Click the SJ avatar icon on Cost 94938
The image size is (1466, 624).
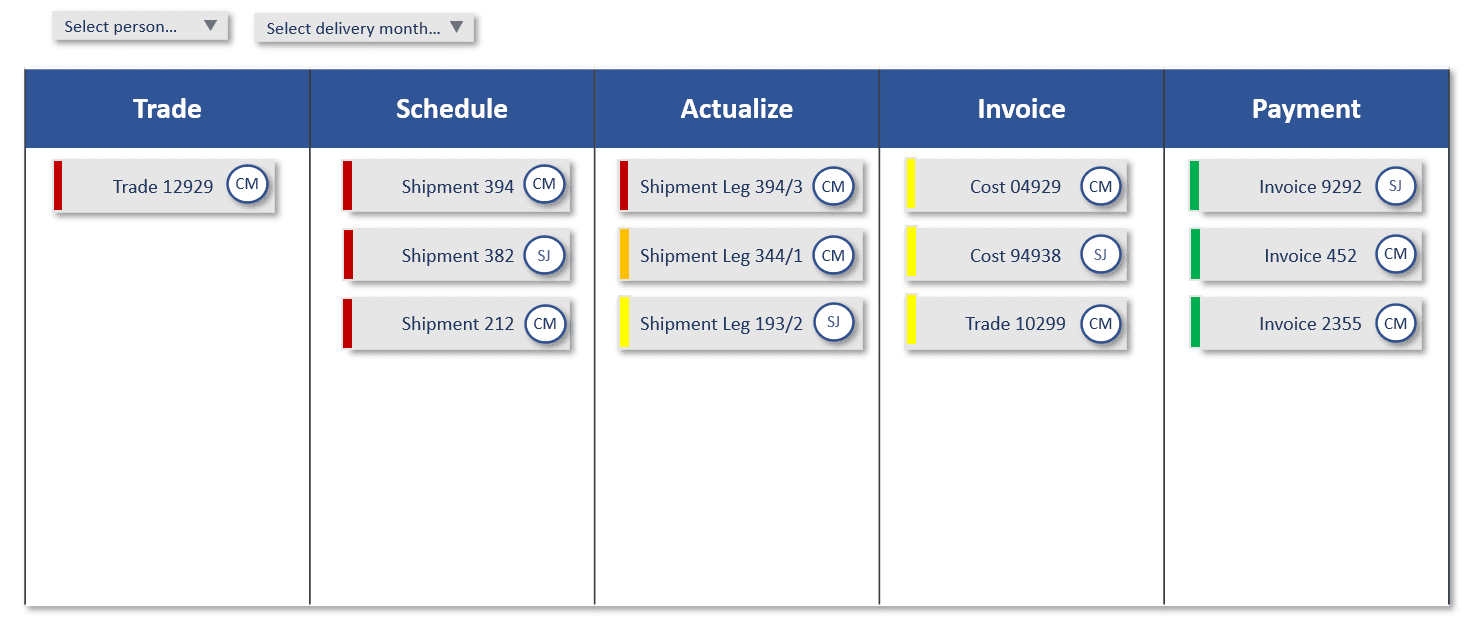coord(1100,255)
